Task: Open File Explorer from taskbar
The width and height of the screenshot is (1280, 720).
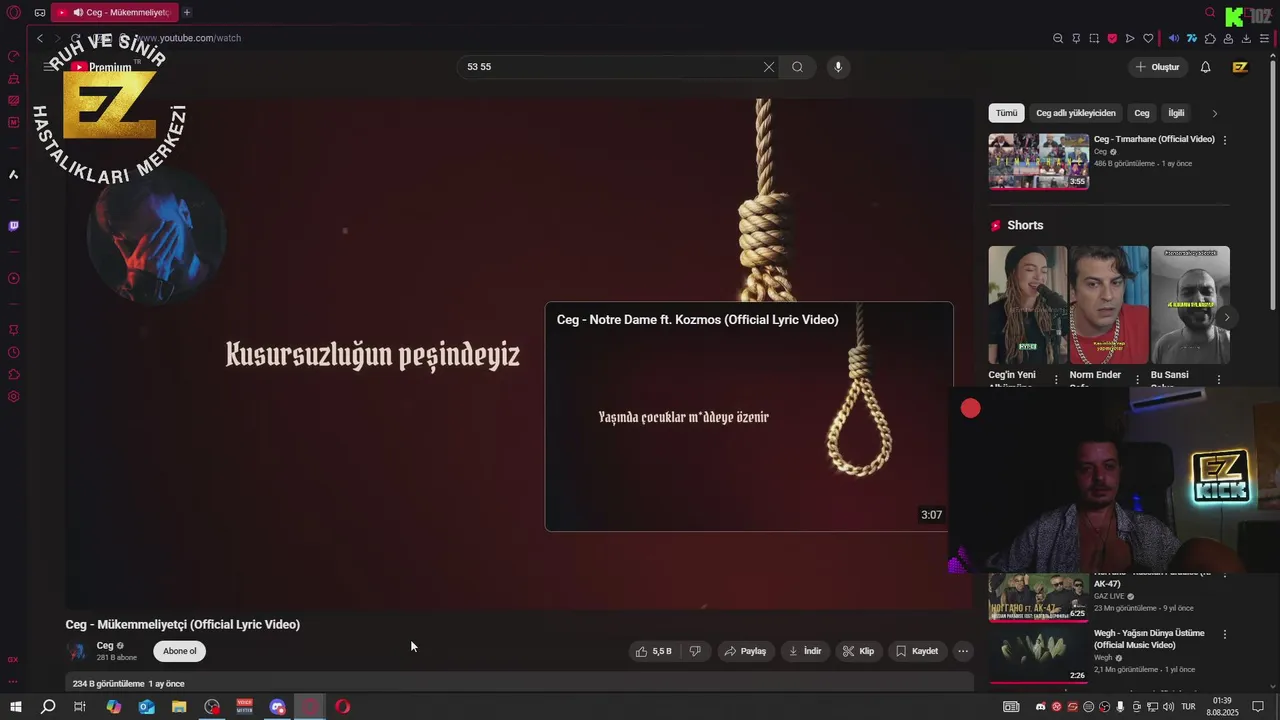Action: (179, 707)
